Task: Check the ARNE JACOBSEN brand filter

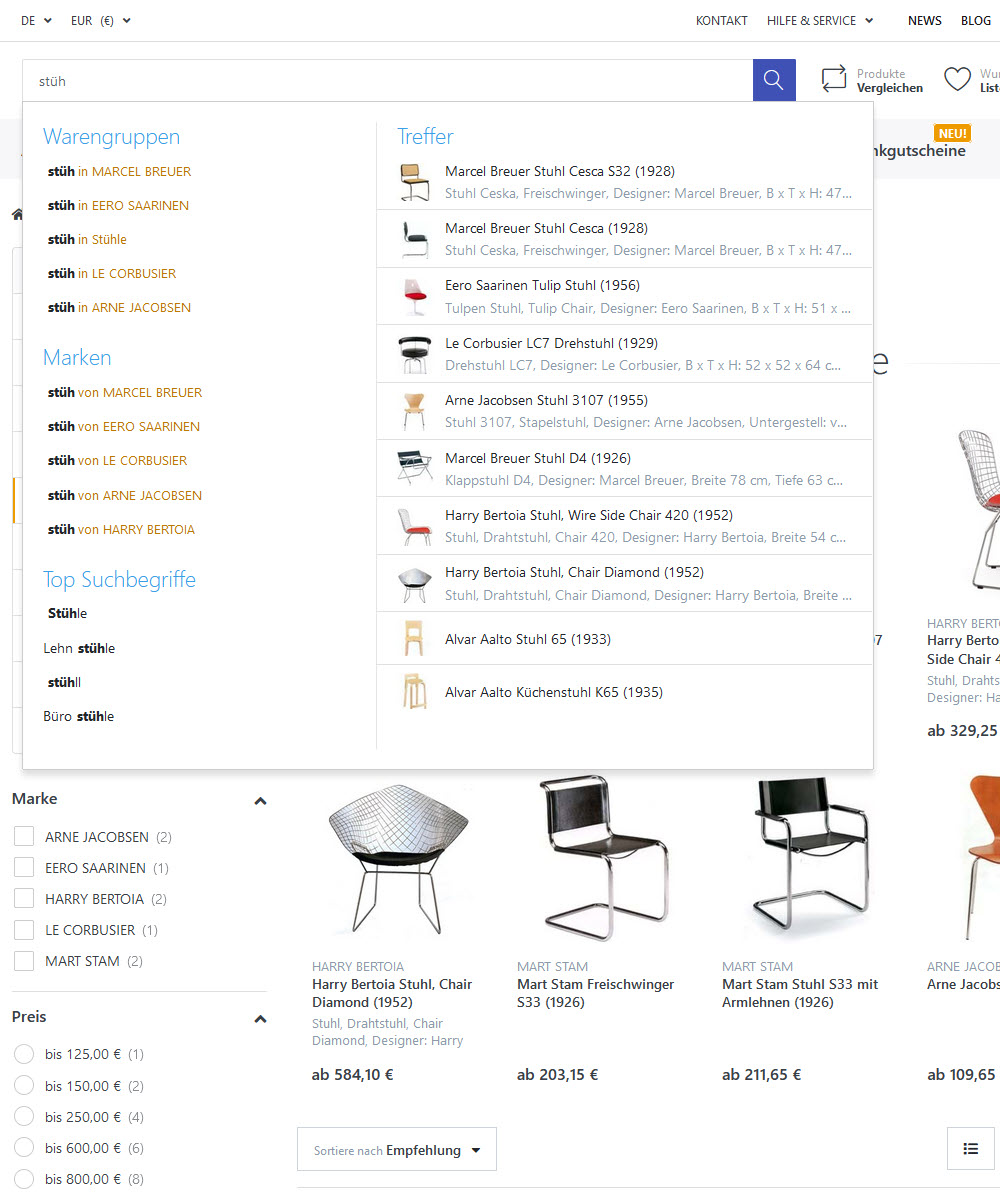Action: (24, 837)
